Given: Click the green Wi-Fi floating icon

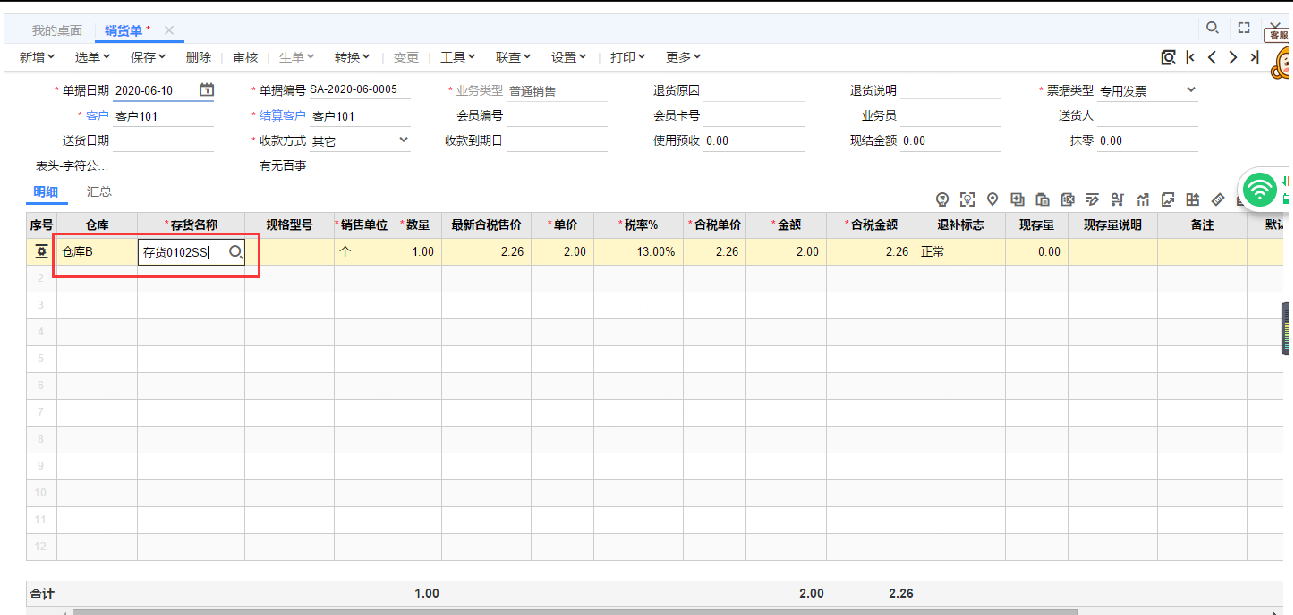Looking at the screenshot, I should pos(1260,188).
